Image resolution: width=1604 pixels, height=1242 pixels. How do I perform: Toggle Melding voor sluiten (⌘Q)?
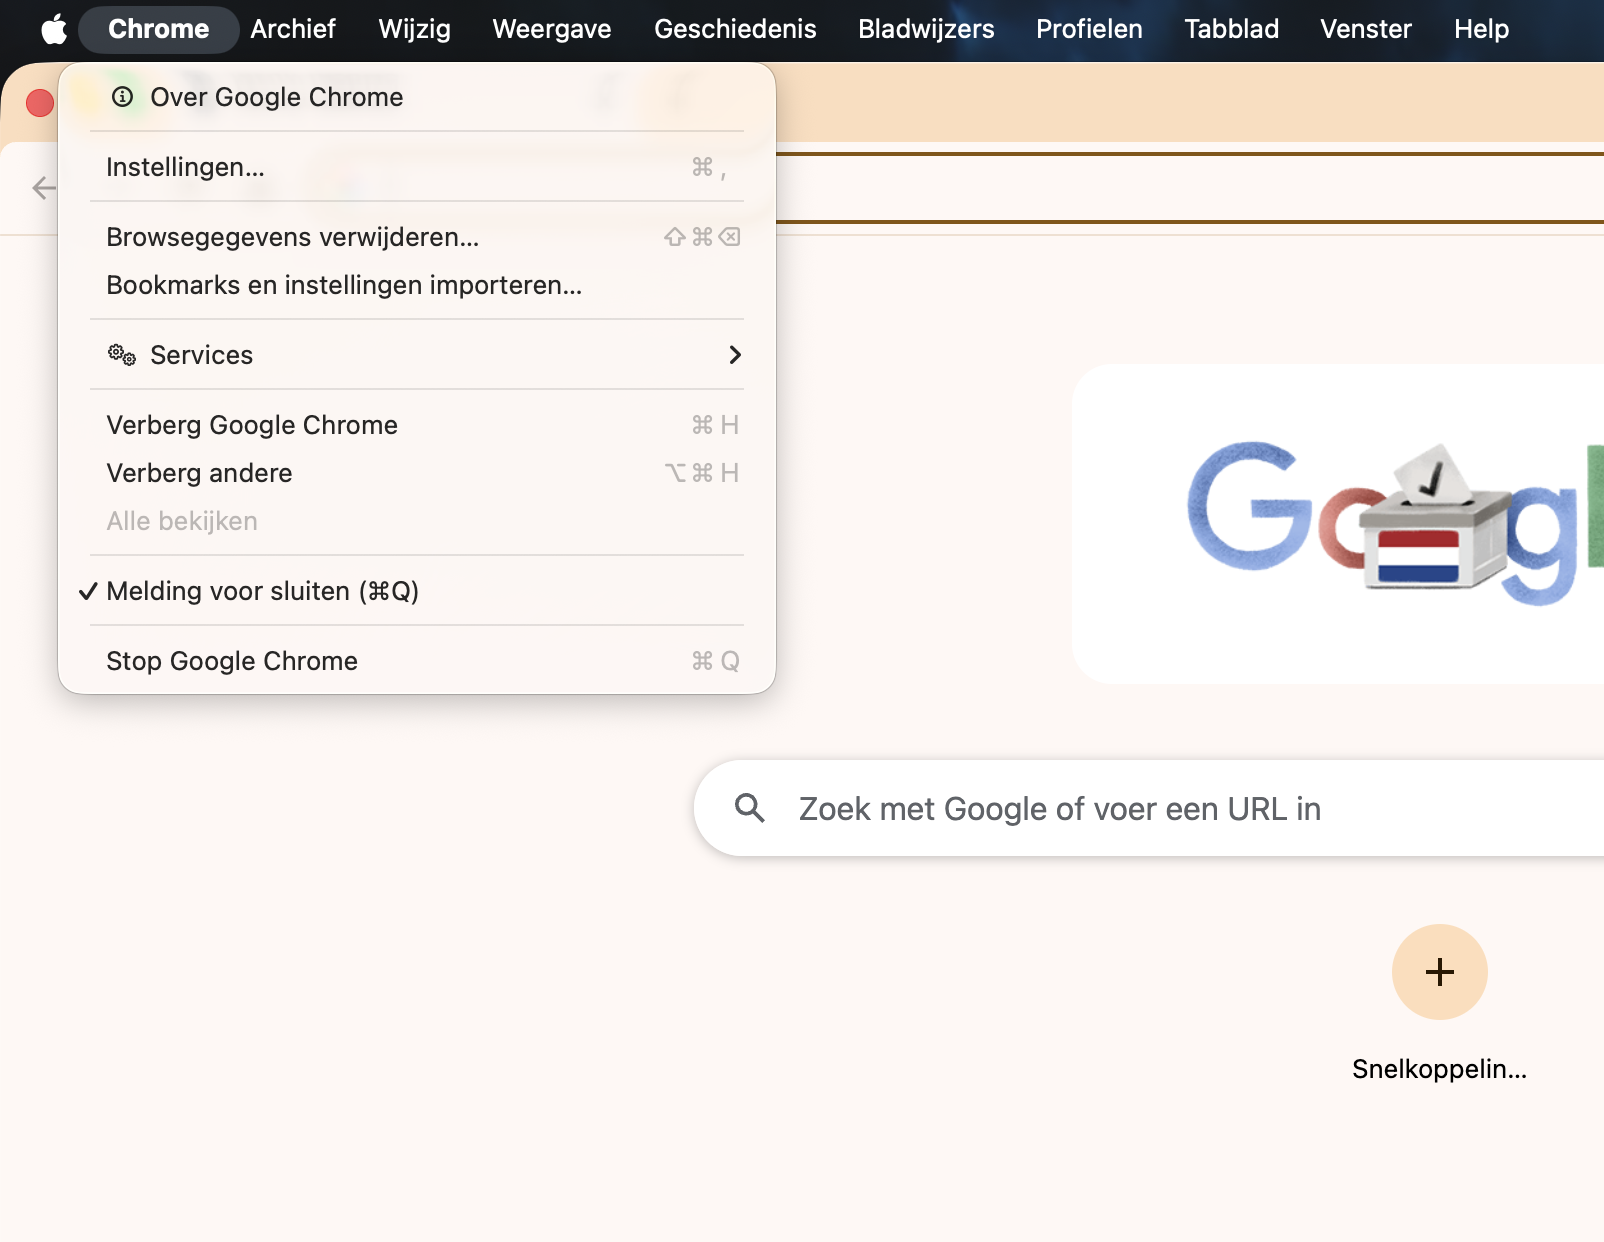[262, 591]
